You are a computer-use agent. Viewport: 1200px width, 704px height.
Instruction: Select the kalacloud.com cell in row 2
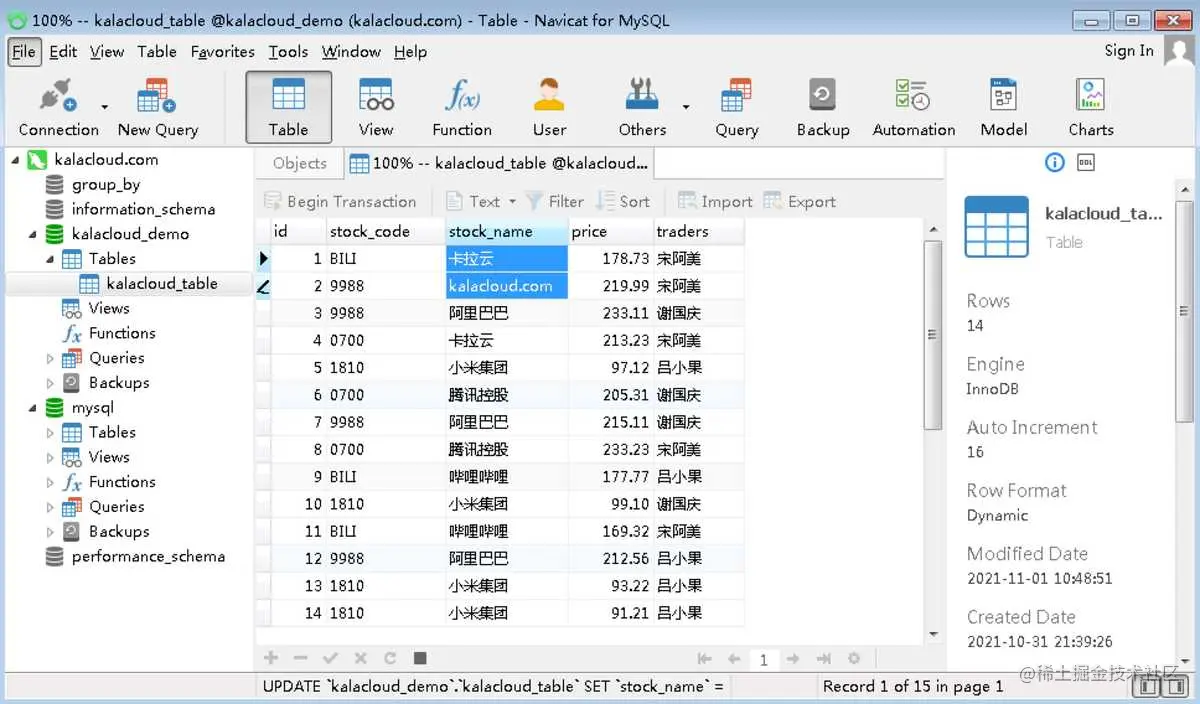coord(507,286)
